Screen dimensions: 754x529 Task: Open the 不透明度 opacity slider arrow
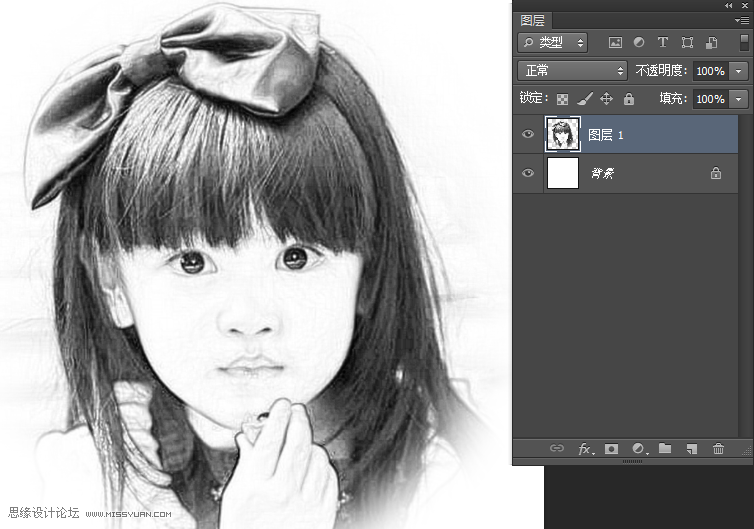coord(739,71)
